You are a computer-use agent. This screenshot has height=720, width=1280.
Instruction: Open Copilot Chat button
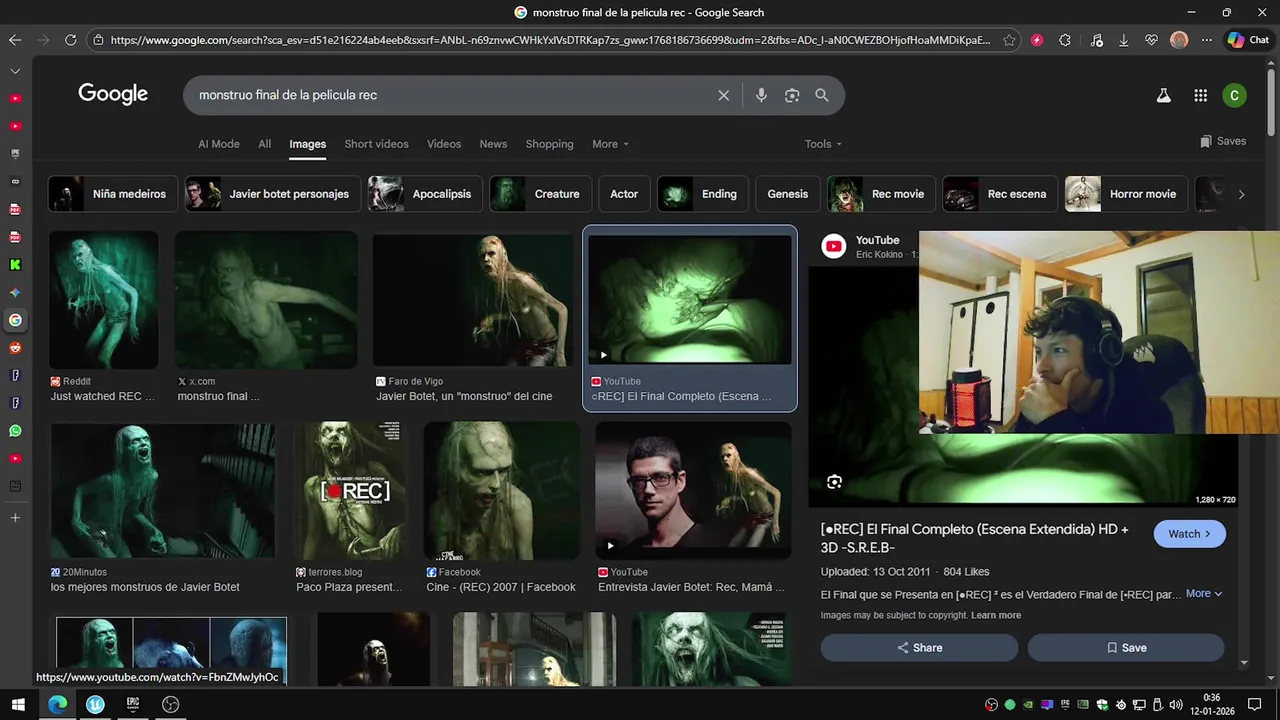[1248, 40]
